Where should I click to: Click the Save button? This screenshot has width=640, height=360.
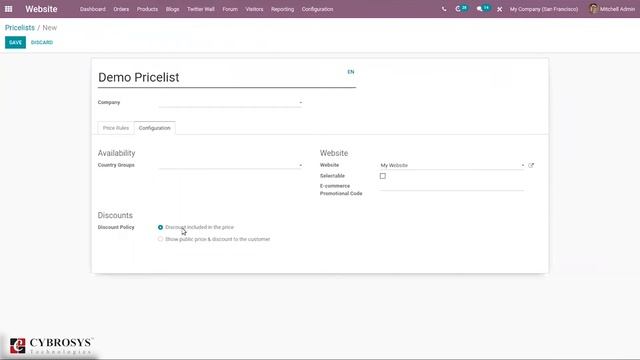click(15, 42)
